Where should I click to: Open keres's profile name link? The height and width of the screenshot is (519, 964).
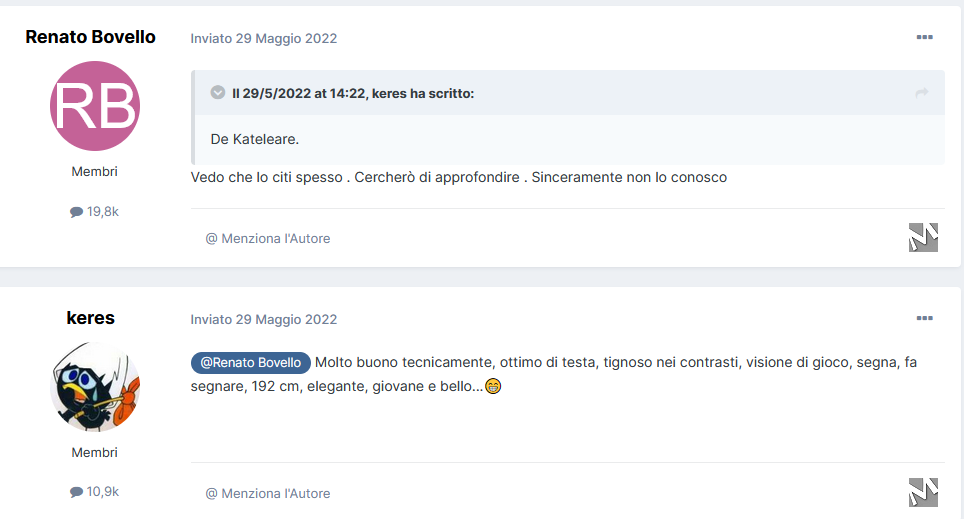point(90,318)
